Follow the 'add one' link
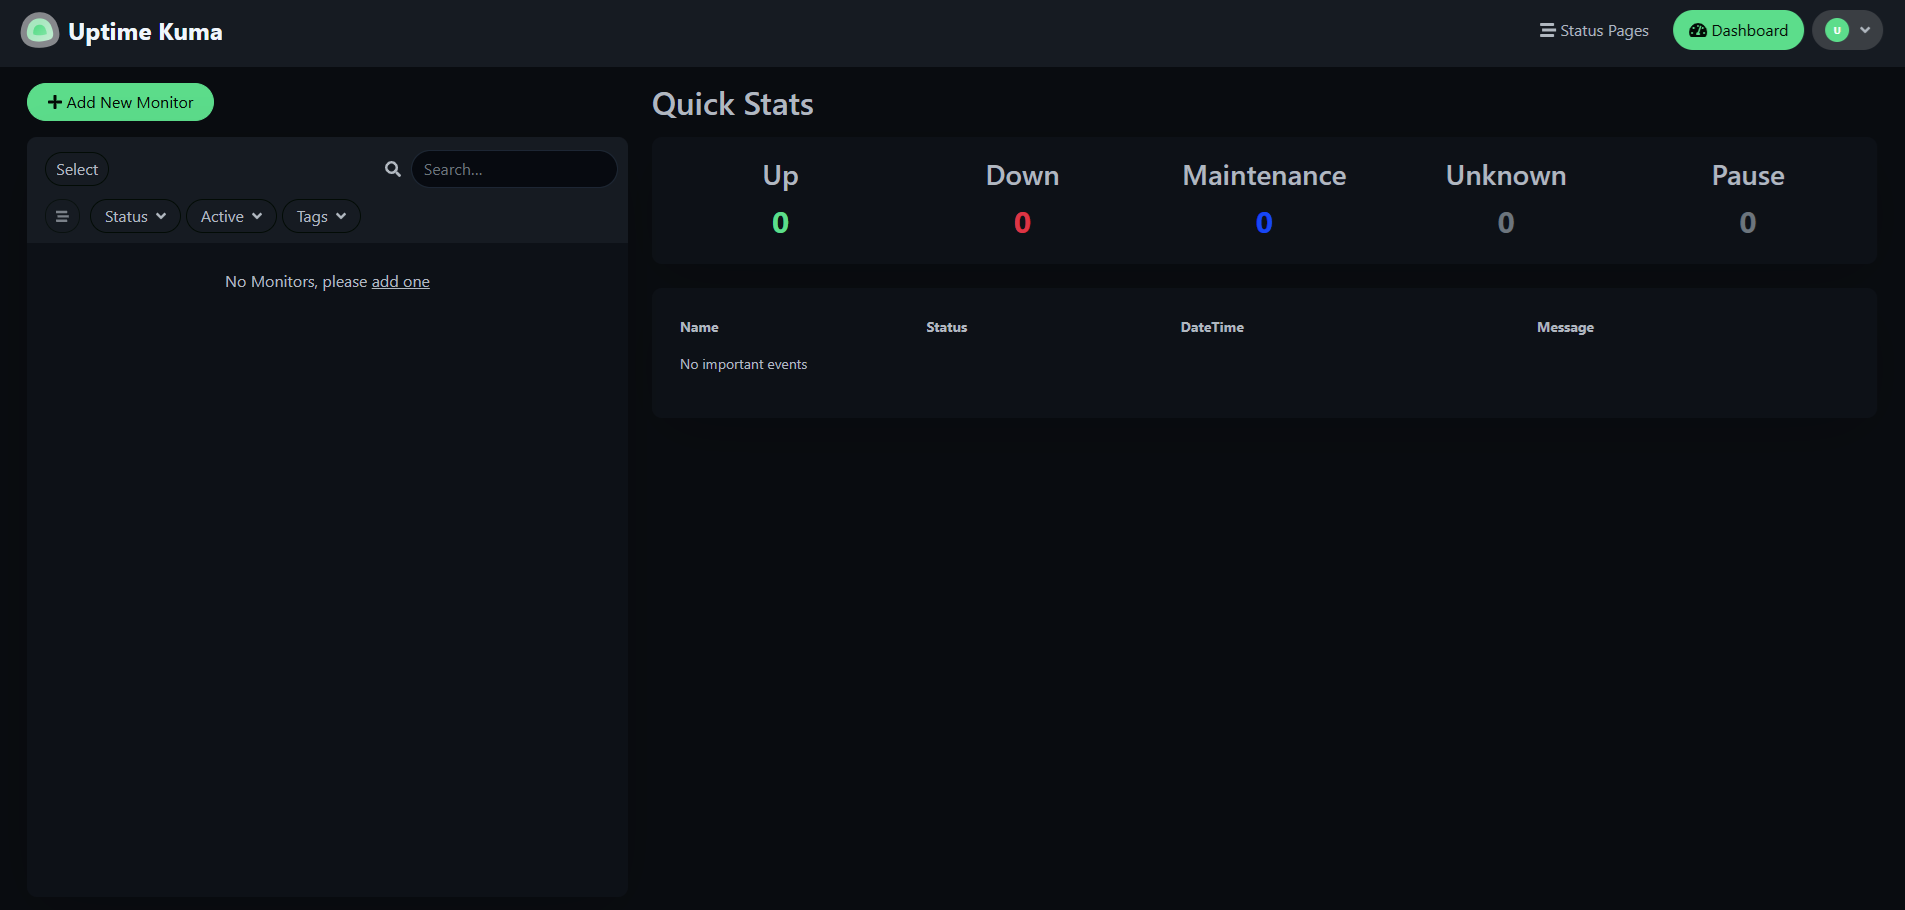 (x=401, y=282)
